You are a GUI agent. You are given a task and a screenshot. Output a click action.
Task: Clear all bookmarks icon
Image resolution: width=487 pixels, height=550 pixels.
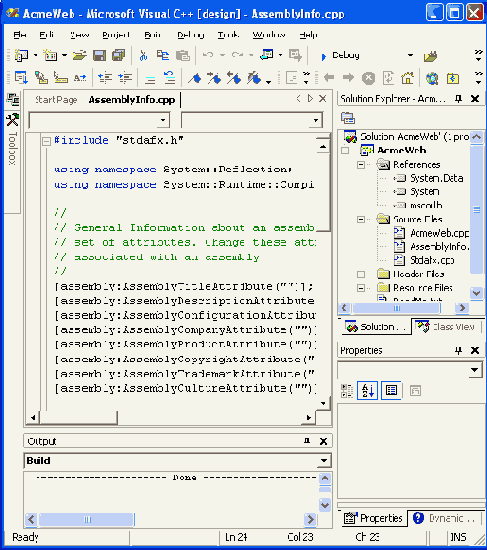pyautogui.click(x=254, y=78)
